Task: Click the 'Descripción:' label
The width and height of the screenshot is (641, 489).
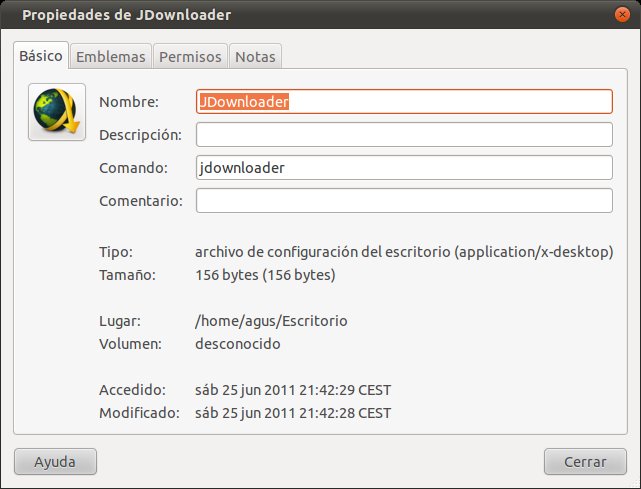Action: [x=140, y=135]
